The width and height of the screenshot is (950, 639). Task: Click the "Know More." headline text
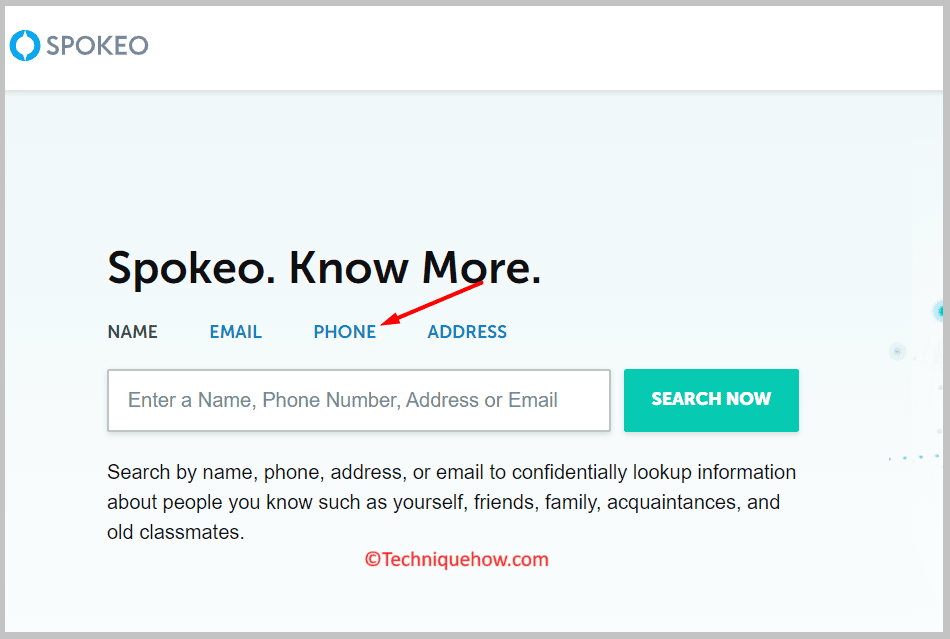coord(415,267)
